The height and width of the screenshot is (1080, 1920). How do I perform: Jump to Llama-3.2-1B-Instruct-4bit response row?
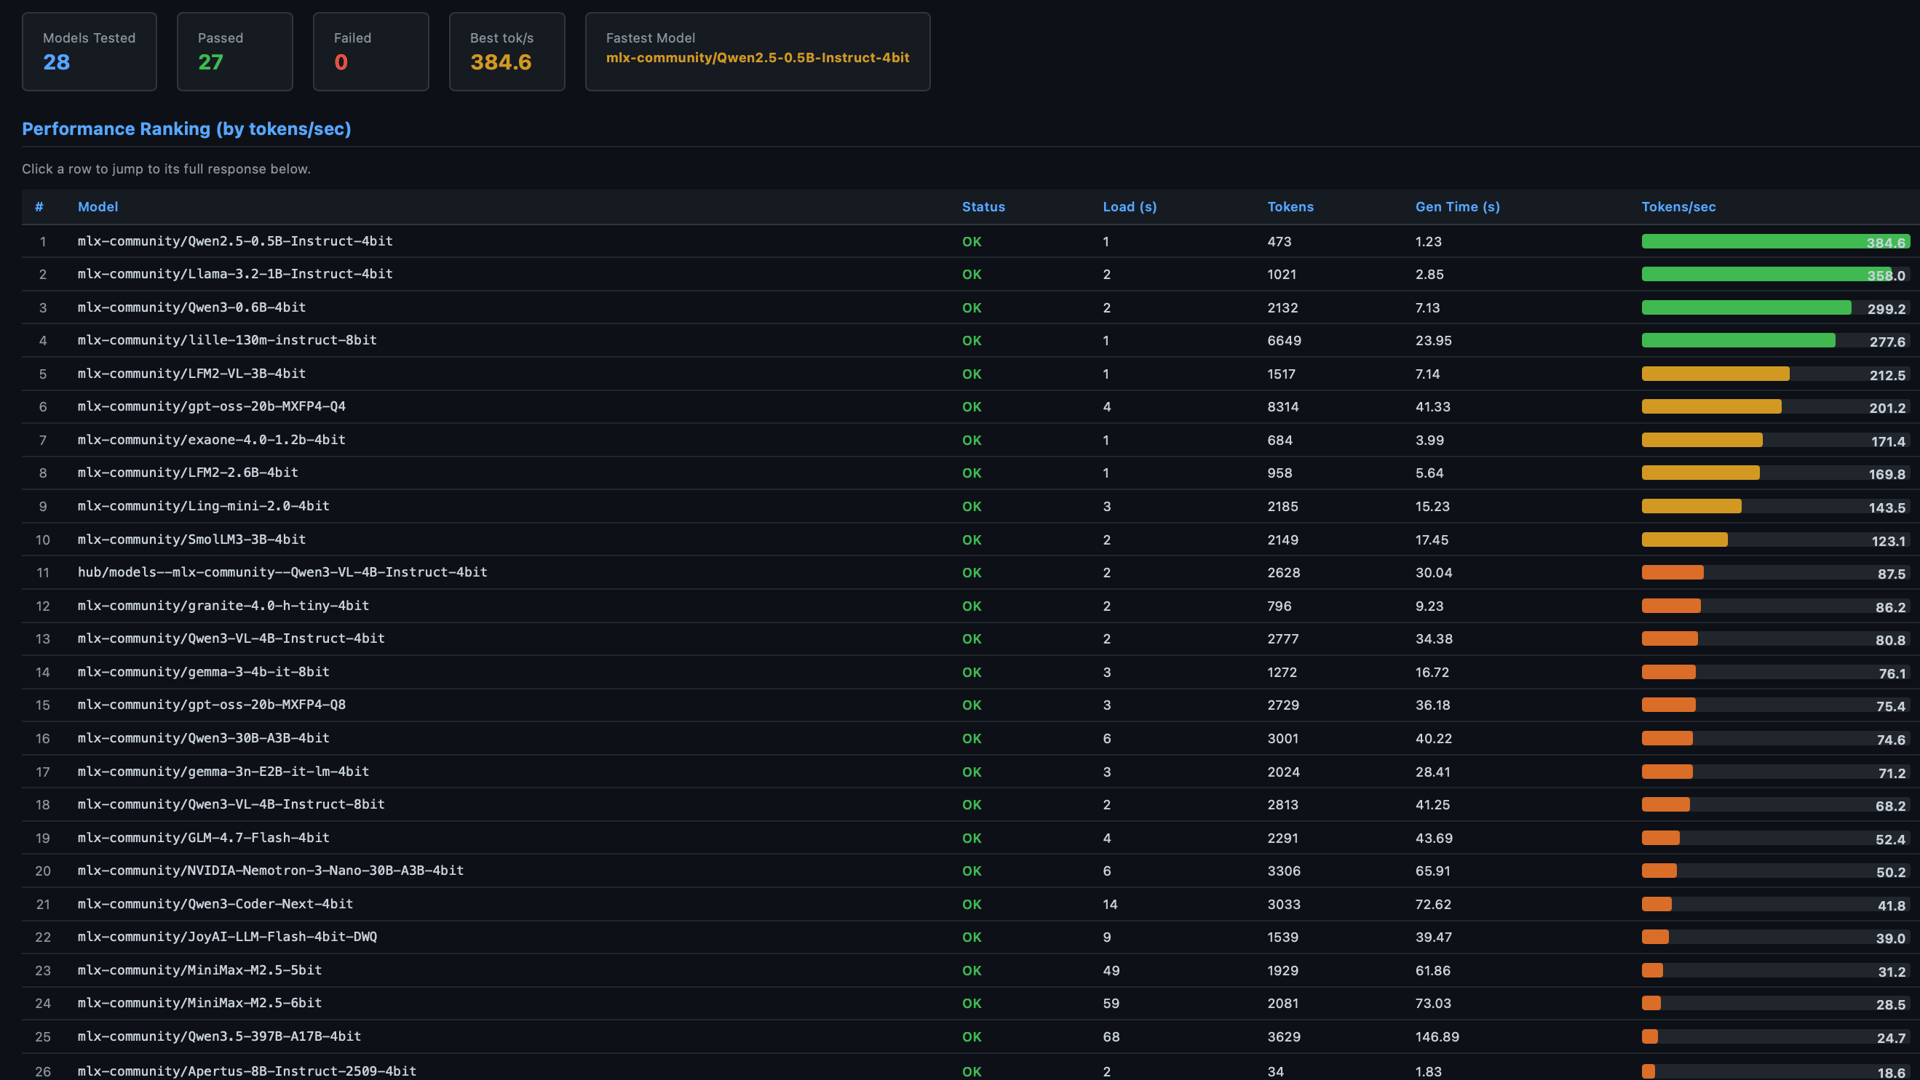click(235, 274)
